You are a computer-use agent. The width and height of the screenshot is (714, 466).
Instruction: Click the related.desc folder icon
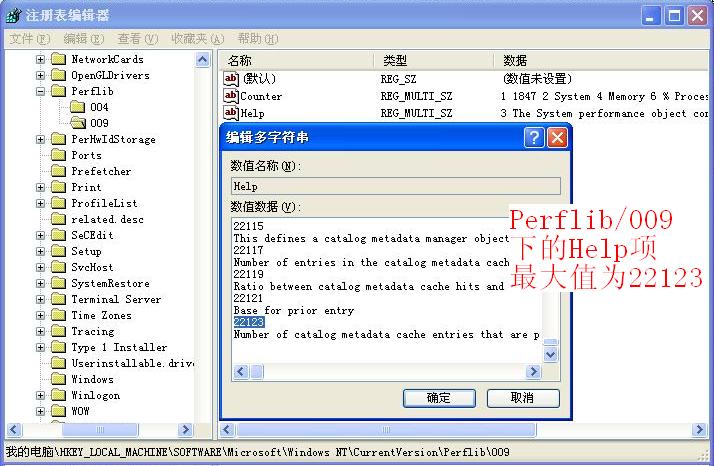[x=59, y=219]
